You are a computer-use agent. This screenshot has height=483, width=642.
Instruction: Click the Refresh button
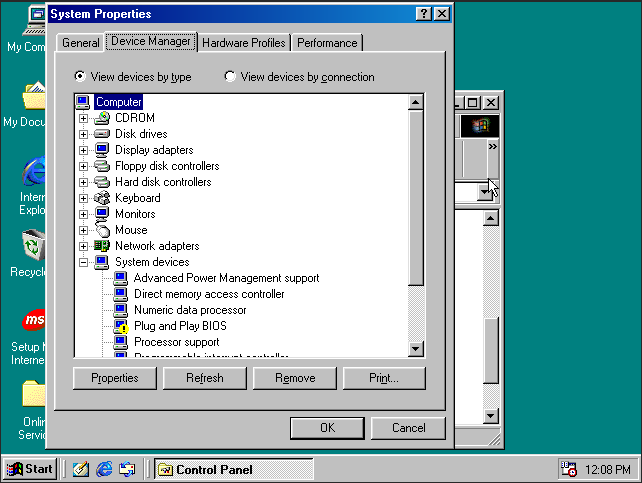pyautogui.click(x=204, y=378)
